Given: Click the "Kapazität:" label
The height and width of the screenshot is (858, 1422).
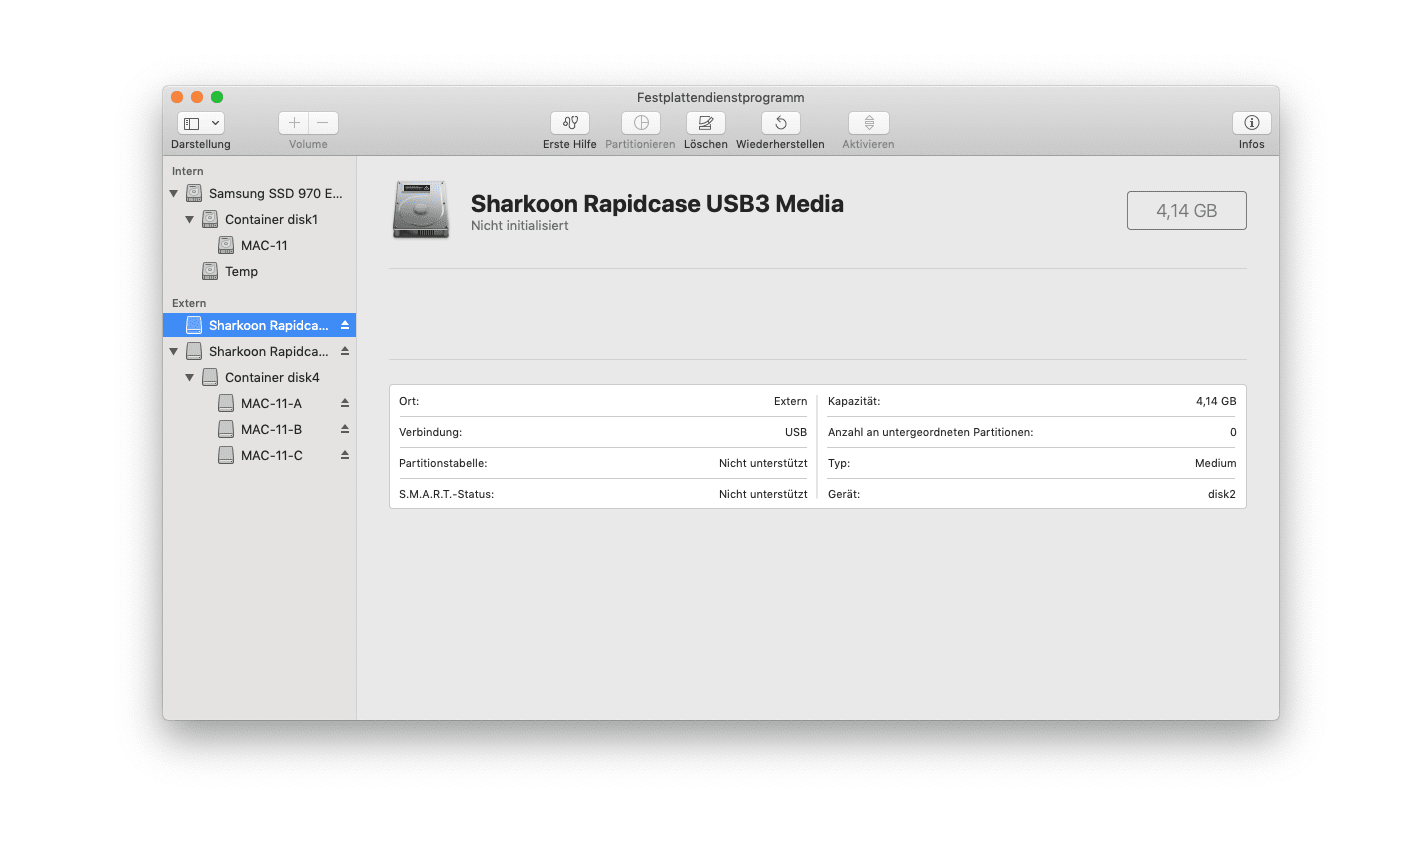Looking at the screenshot, I should (x=854, y=401).
